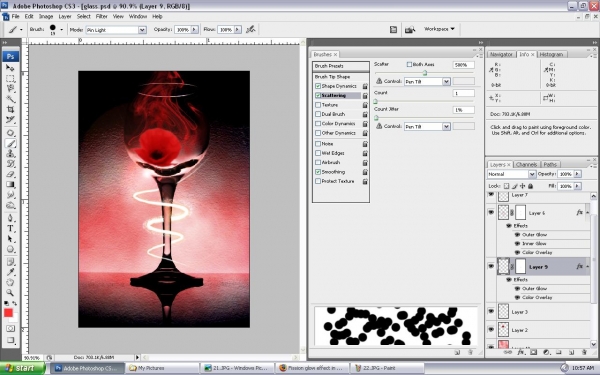The width and height of the screenshot is (600, 375).
Task: Click the lock image pixels icon
Action: (x=515, y=186)
